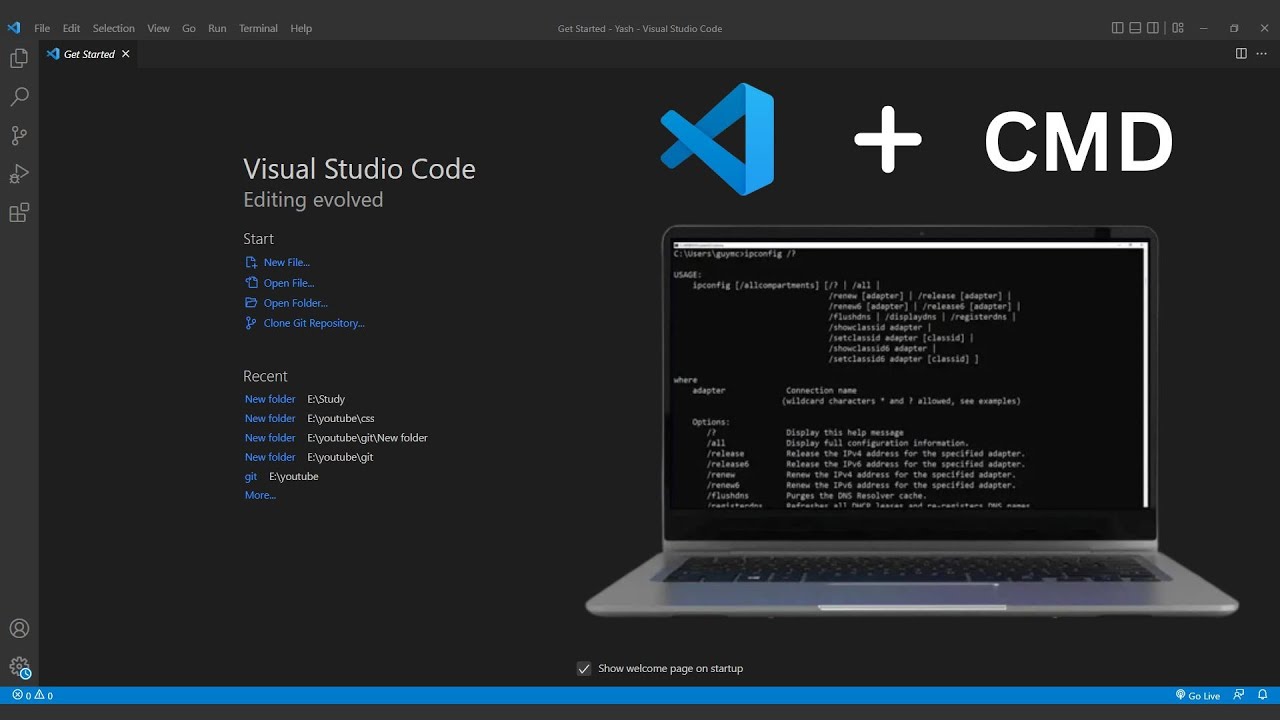Split the editor right

coord(1241,54)
